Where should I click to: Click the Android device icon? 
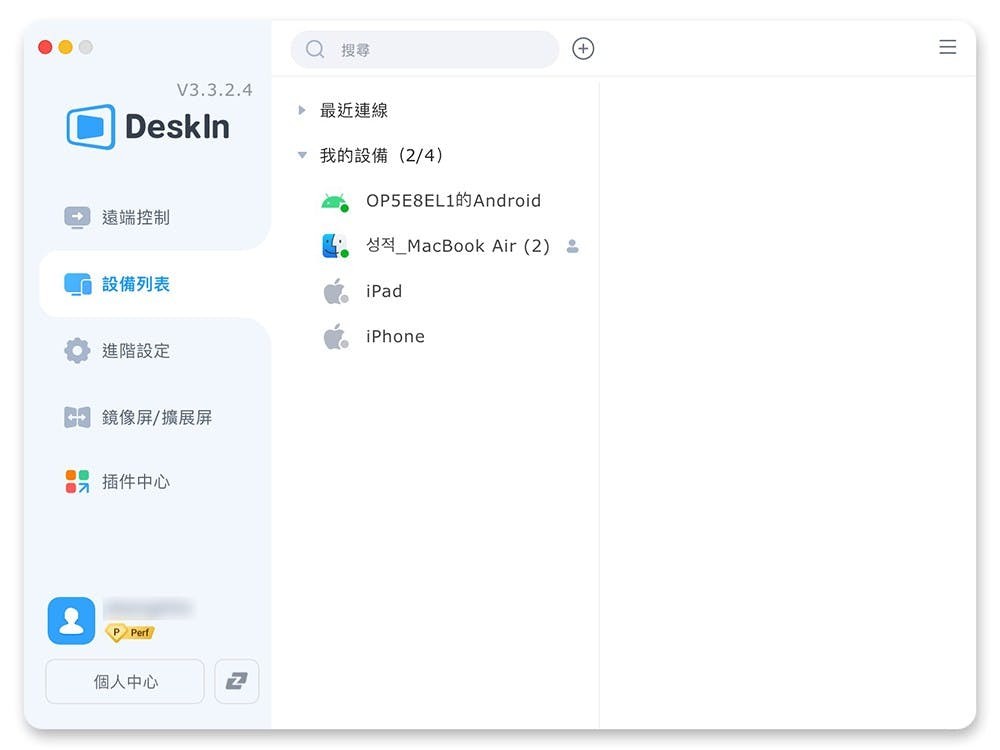tap(334, 201)
